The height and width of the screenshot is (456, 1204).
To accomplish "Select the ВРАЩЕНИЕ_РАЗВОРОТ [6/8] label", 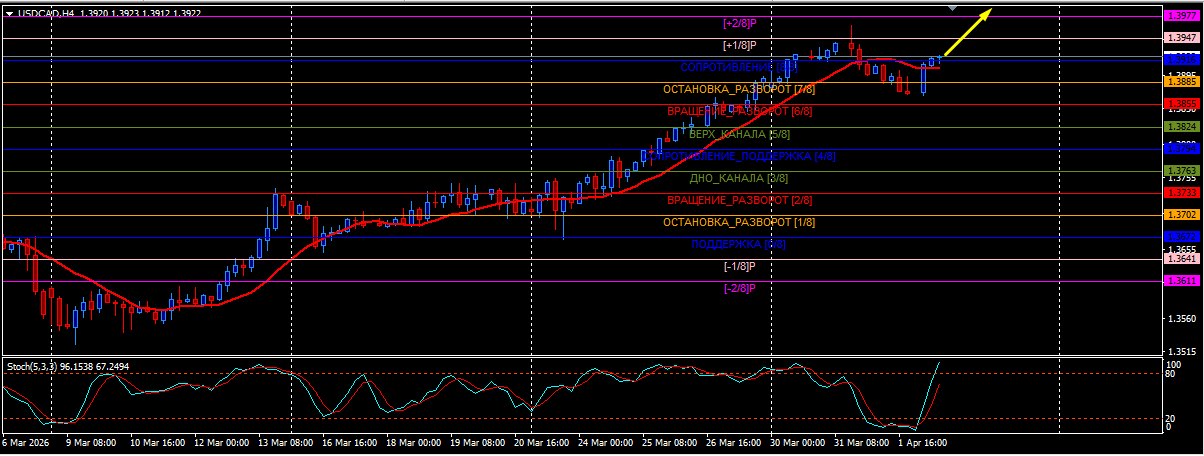I will point(739,111).
